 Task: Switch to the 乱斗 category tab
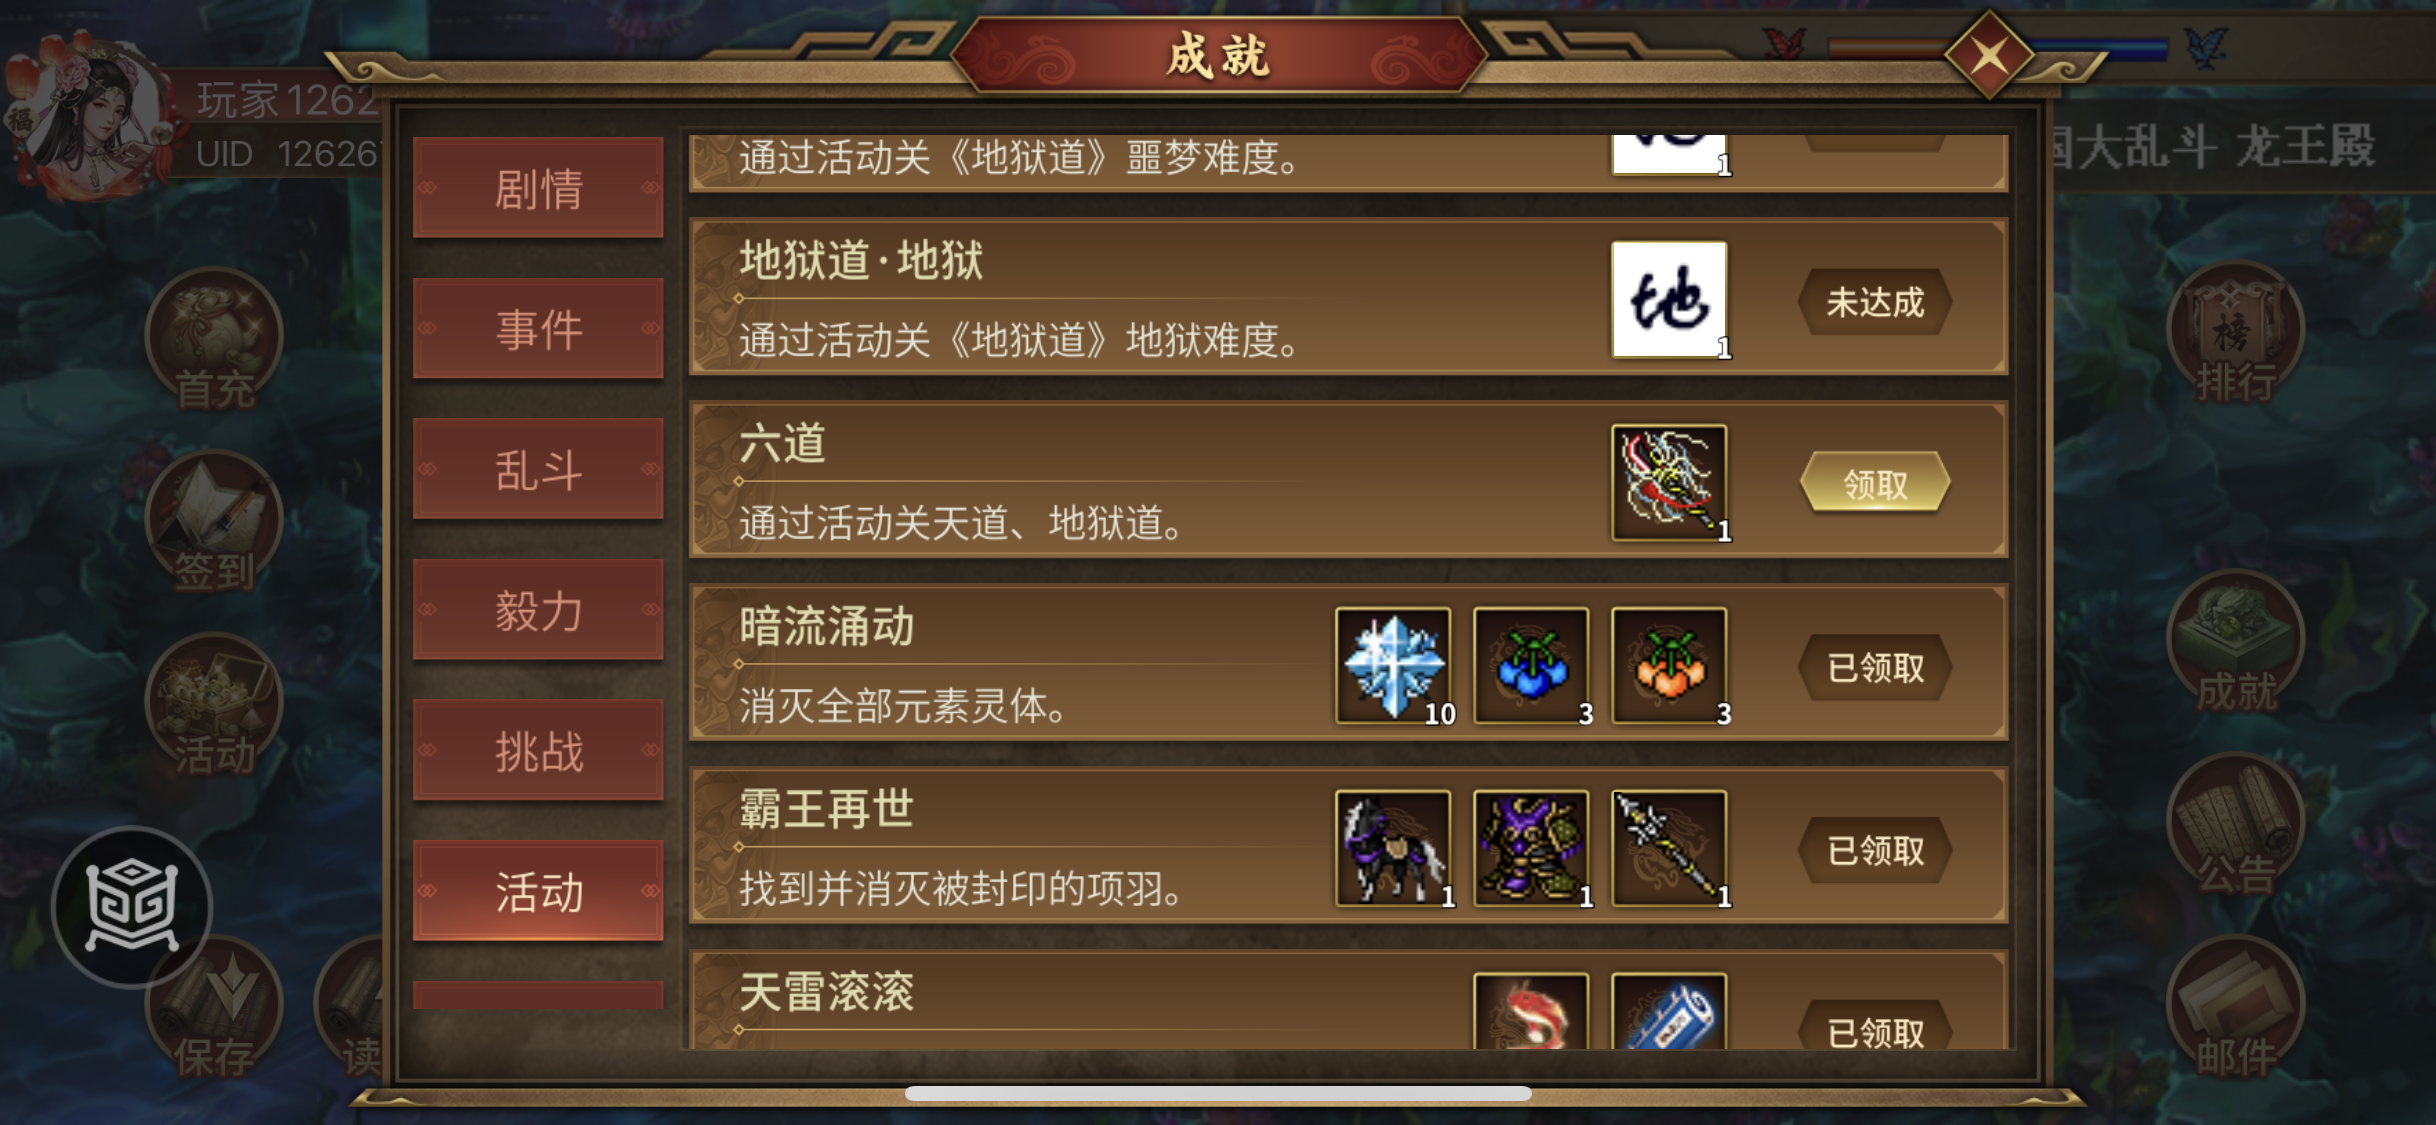coord(538,469)
